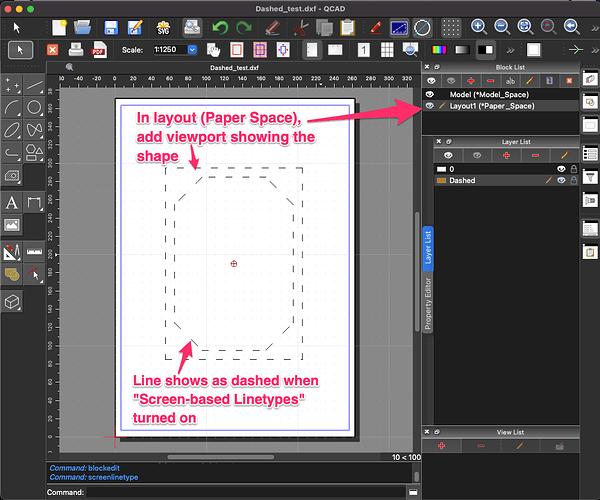Viewport: 600px width, 500px height.
Task: Set landscape paper orientation
Action: pos(335,50)
